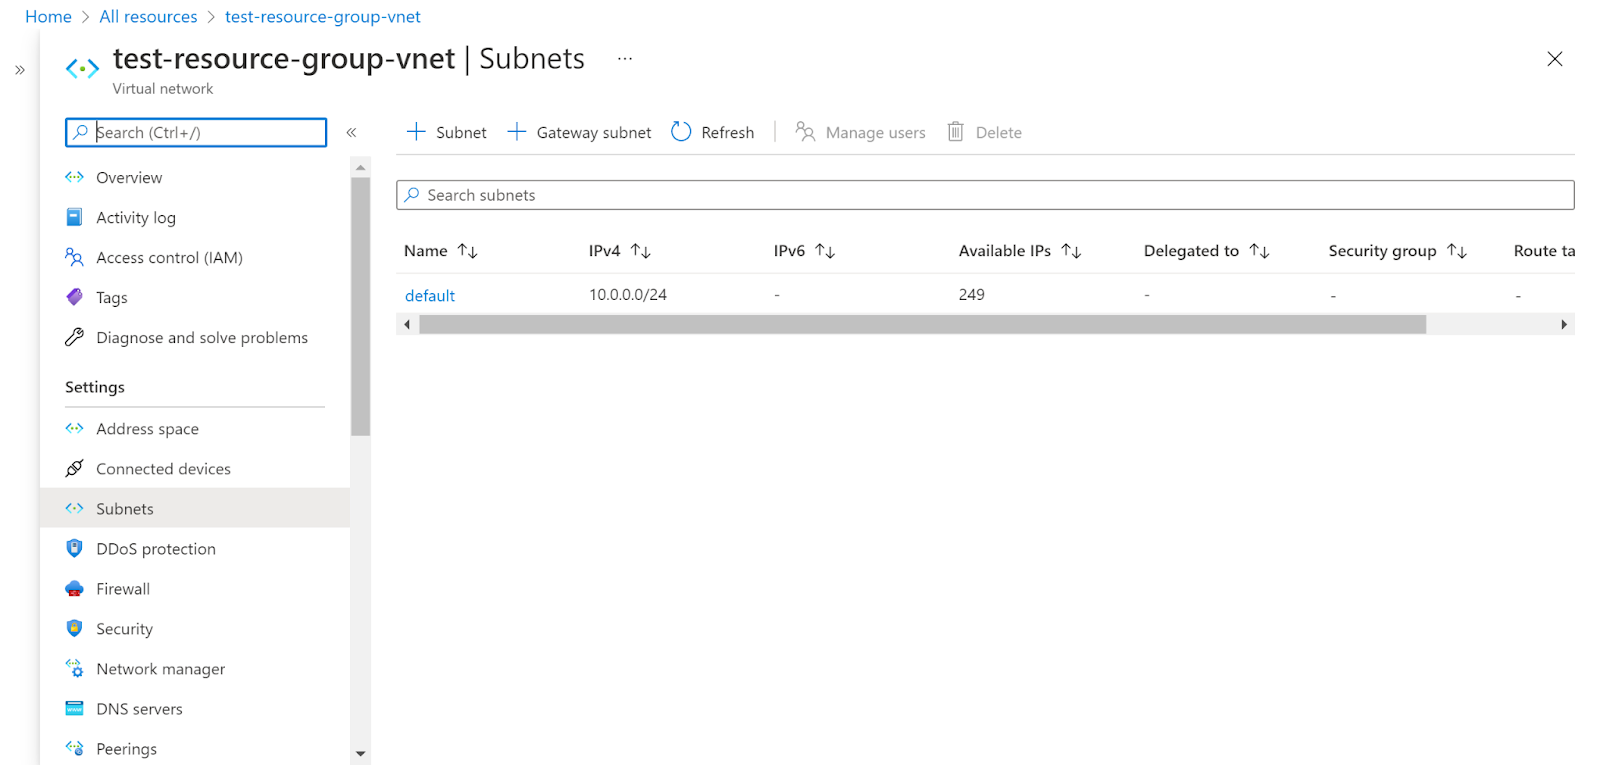Screen dimensions: 1600x765
Task: Select Peerings in the settings menu
Action: (x=126, y=749)
